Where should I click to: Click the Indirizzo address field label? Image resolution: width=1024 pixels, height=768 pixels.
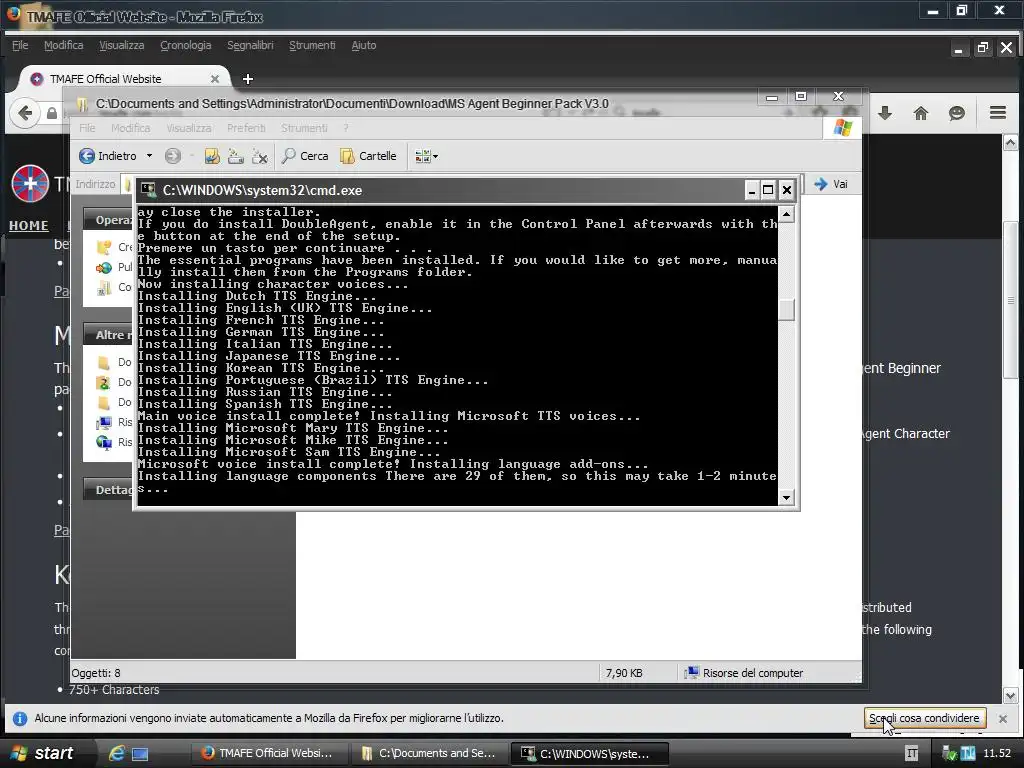[x=95, y=184]
